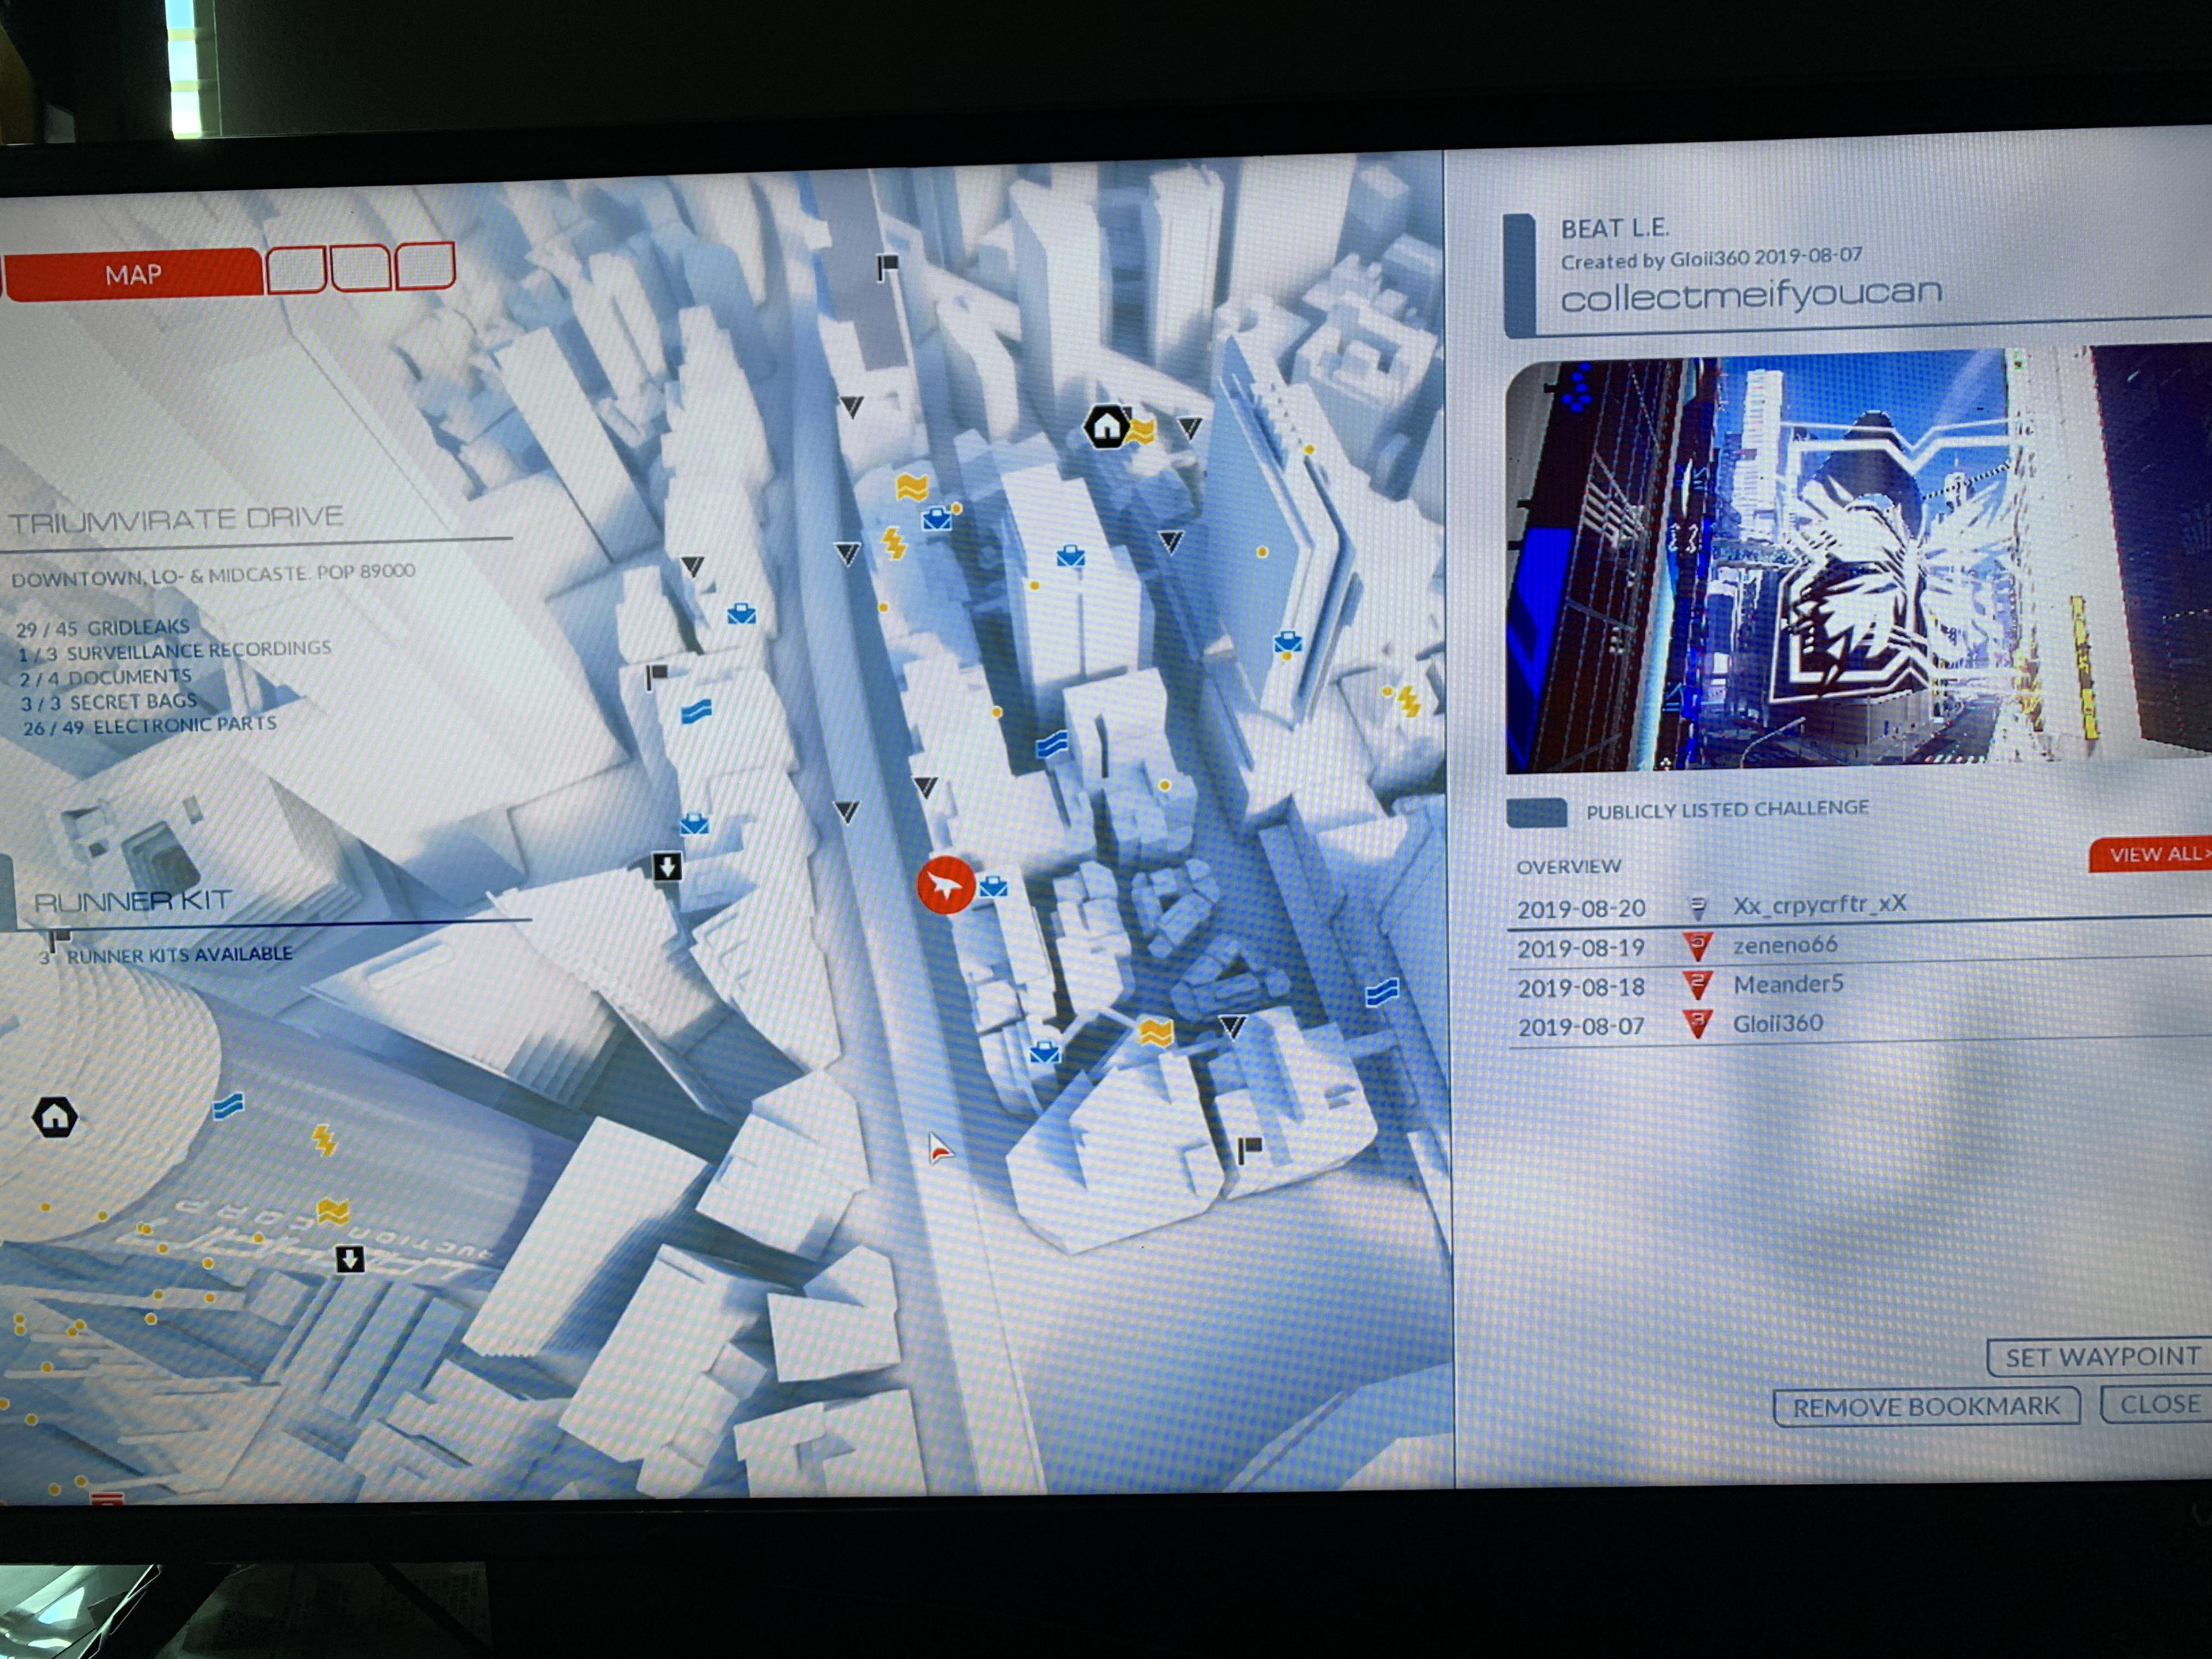Open the MAP tab

pos(133,274)
